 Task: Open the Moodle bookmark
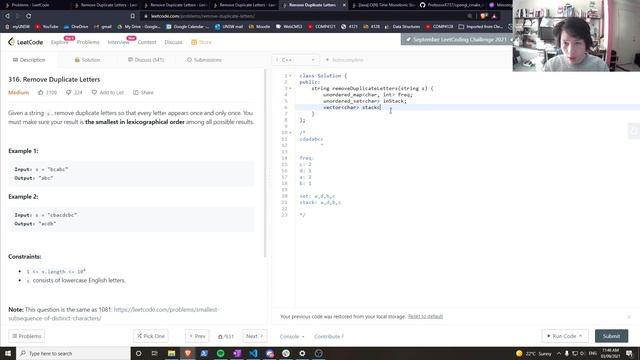260,27
